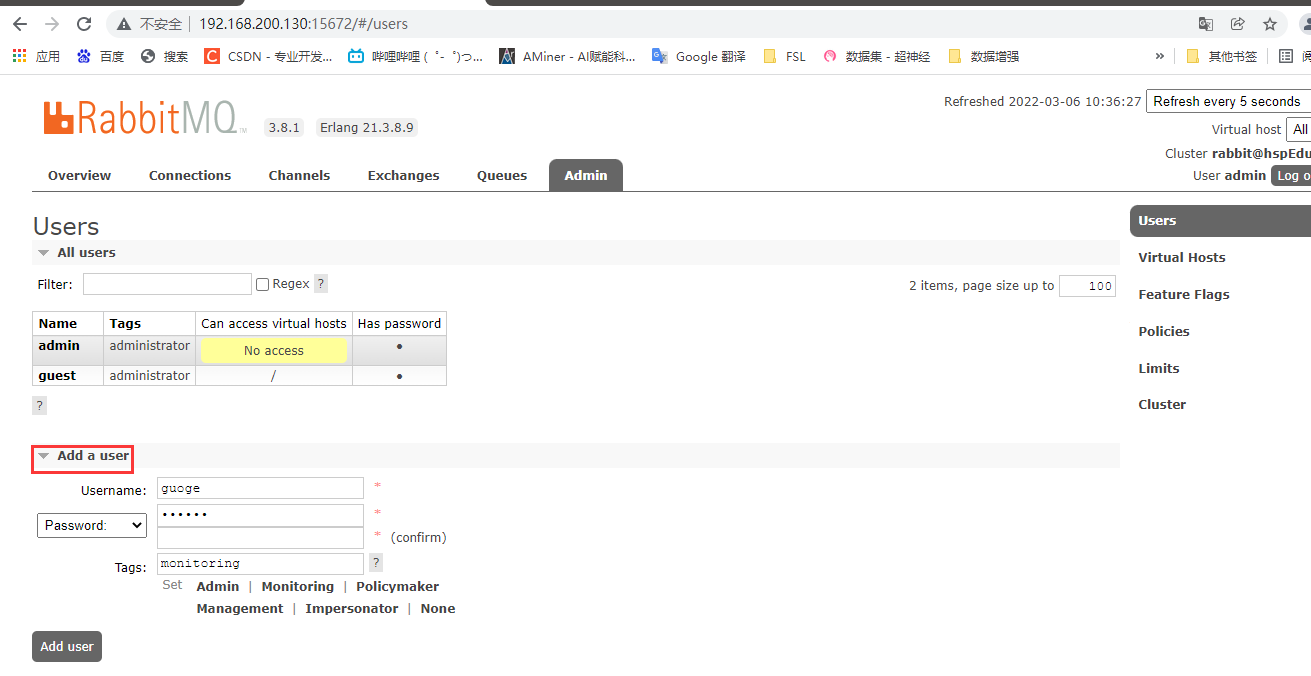Open the Google 翻译 bookmark
1311x676 pixels.
pyautogui.click(x=699, y=56)
